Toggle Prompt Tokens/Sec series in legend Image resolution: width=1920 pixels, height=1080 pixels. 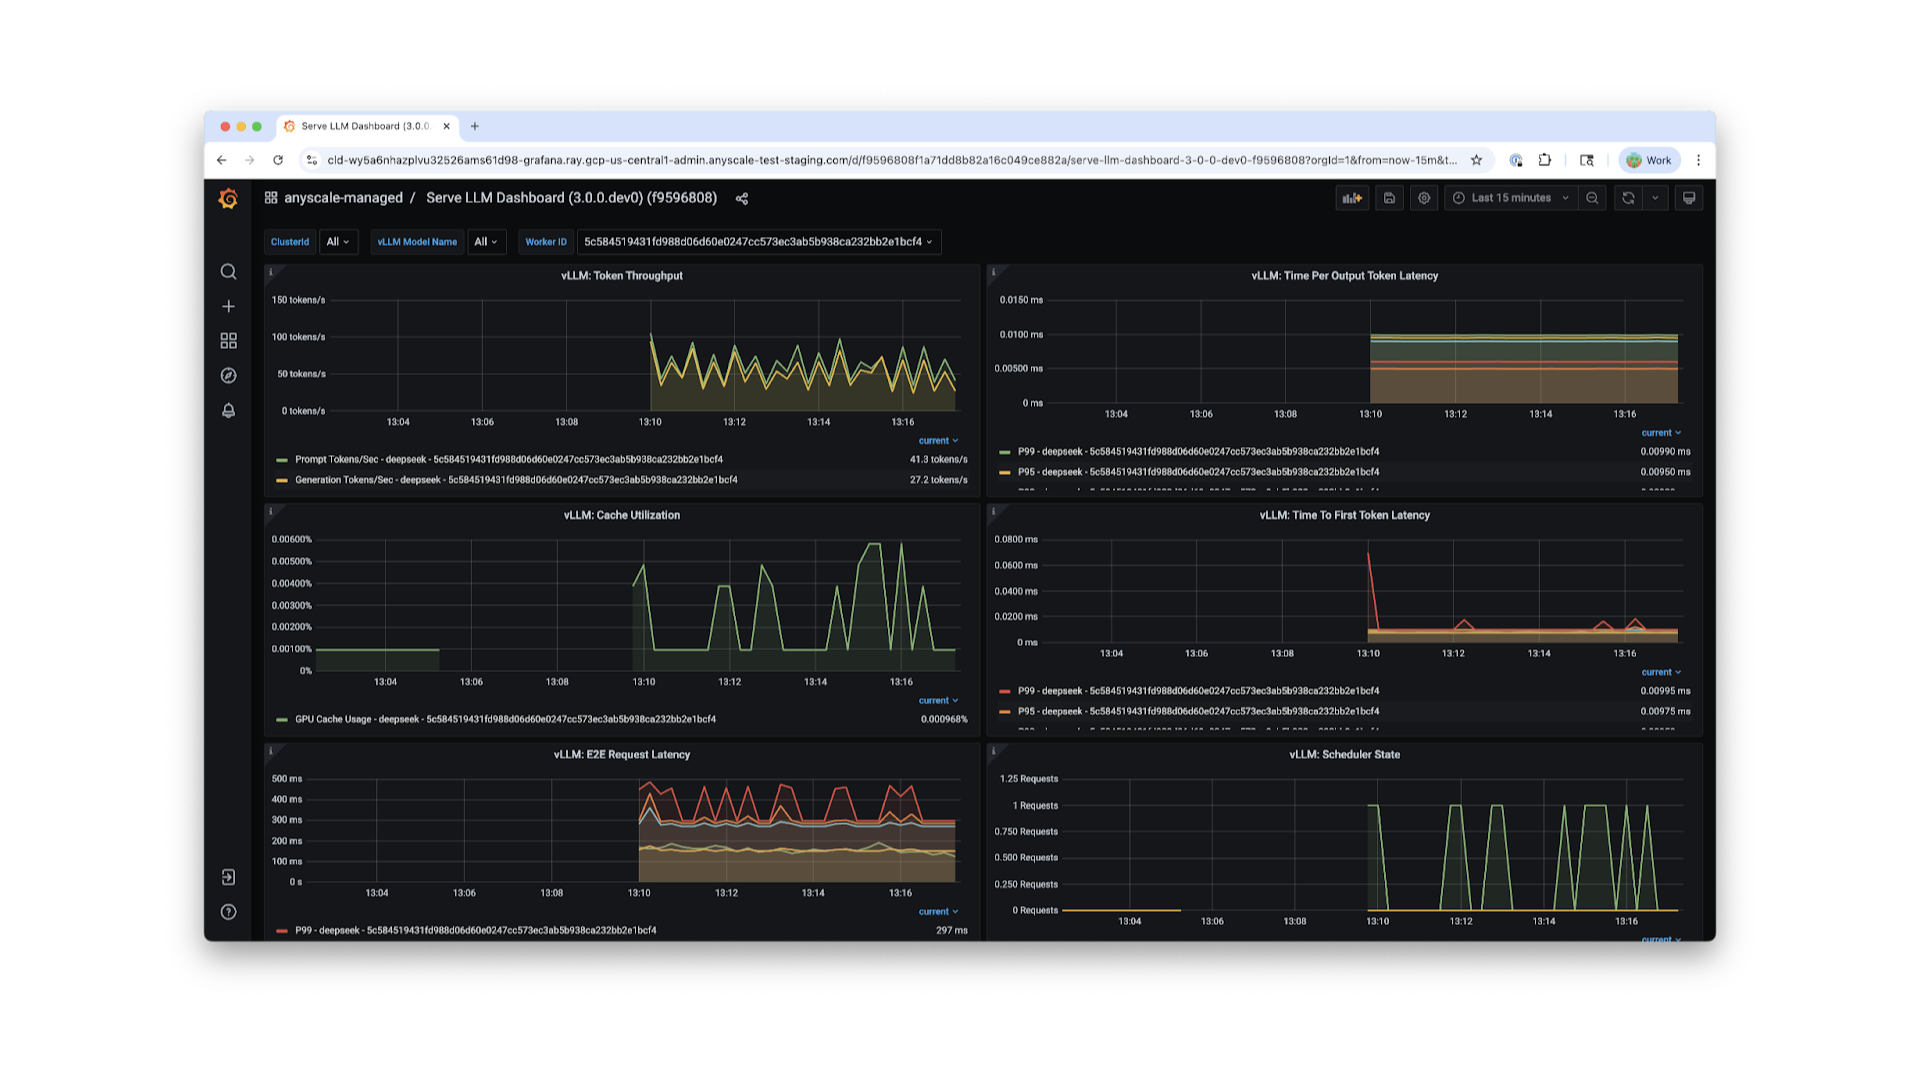pyautogui.click(x=509, y=460)
